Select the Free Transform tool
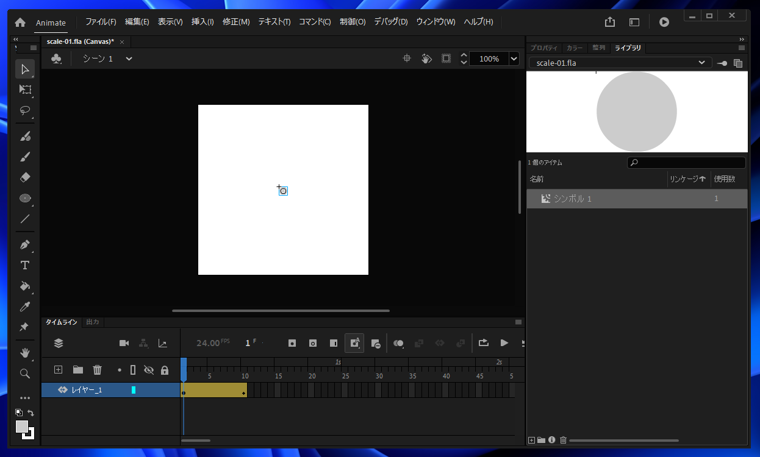The height and width of the screenshot is (457, 760). click(x=25, y=90)
